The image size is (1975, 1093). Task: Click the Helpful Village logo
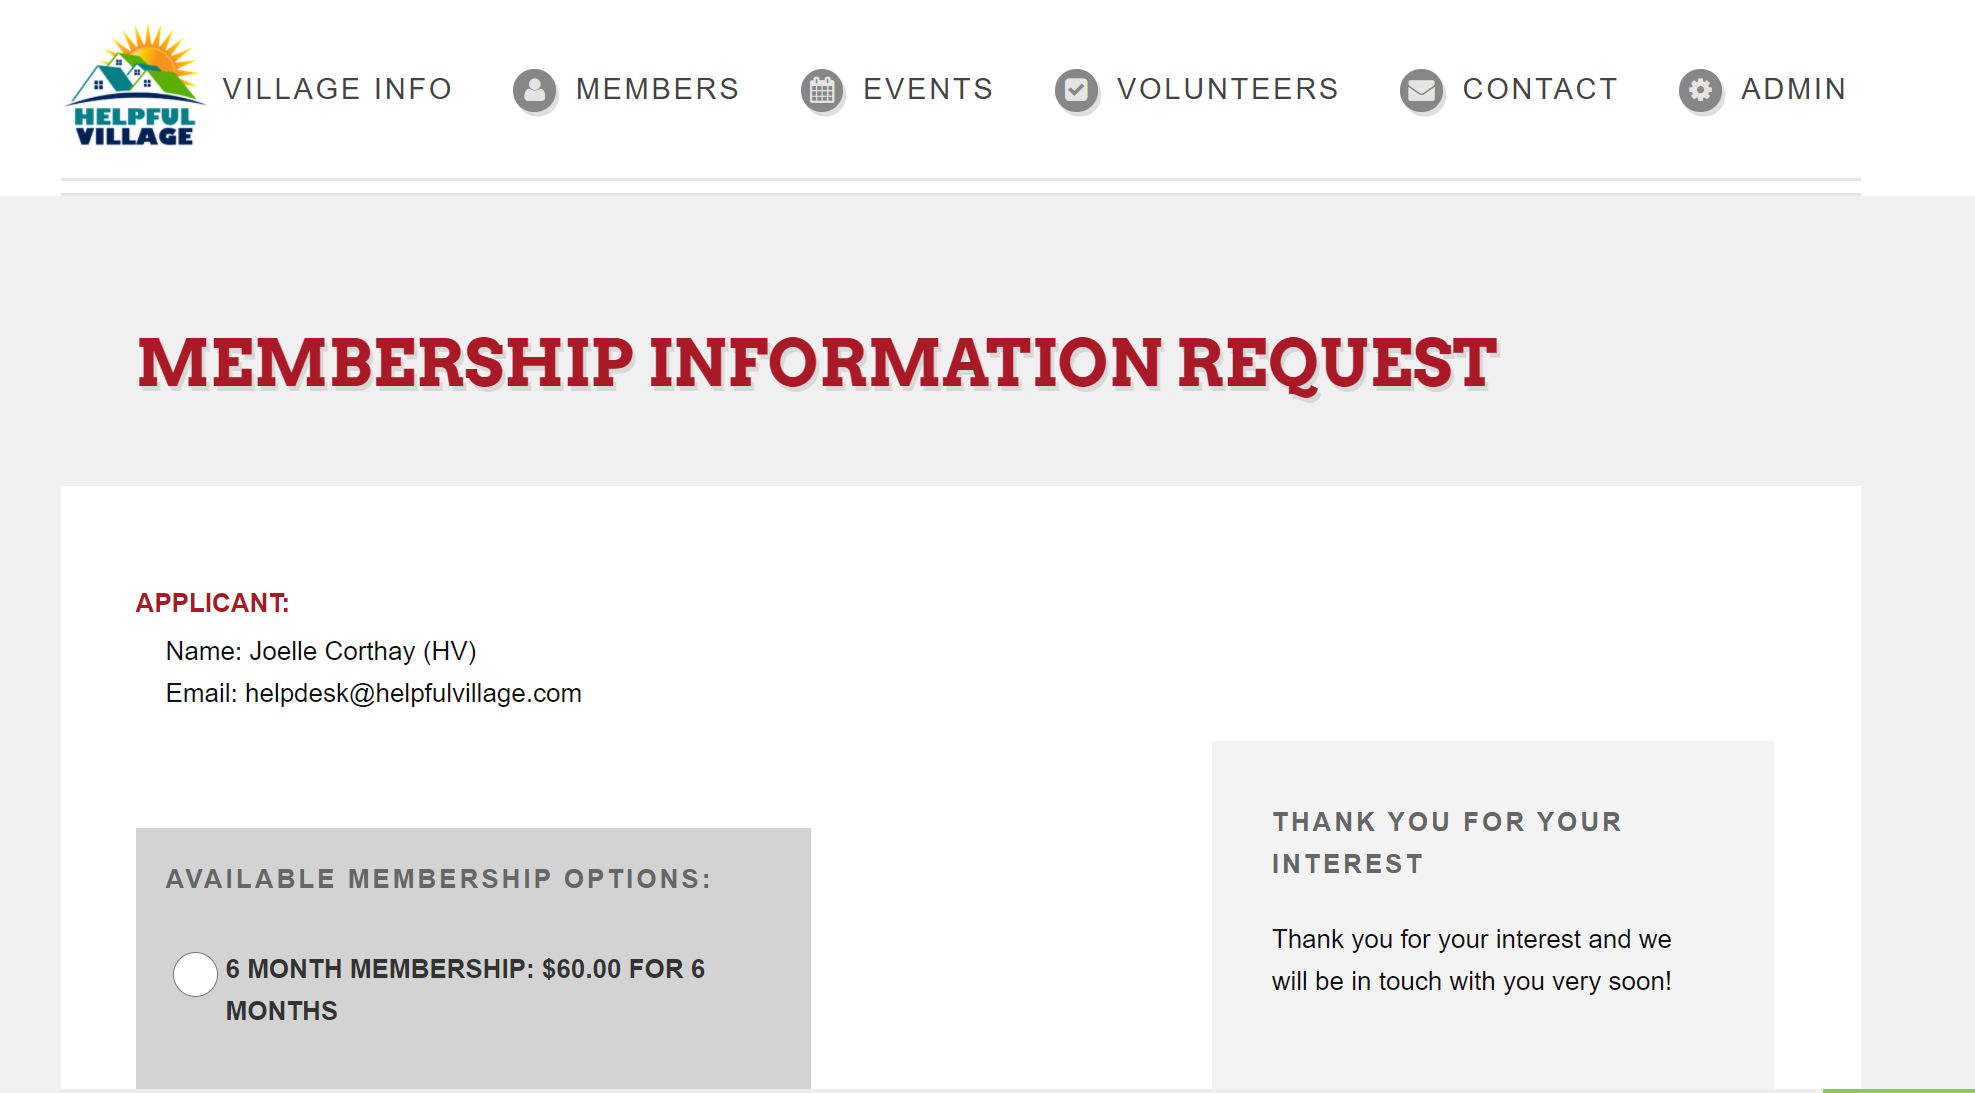[134, 87]
